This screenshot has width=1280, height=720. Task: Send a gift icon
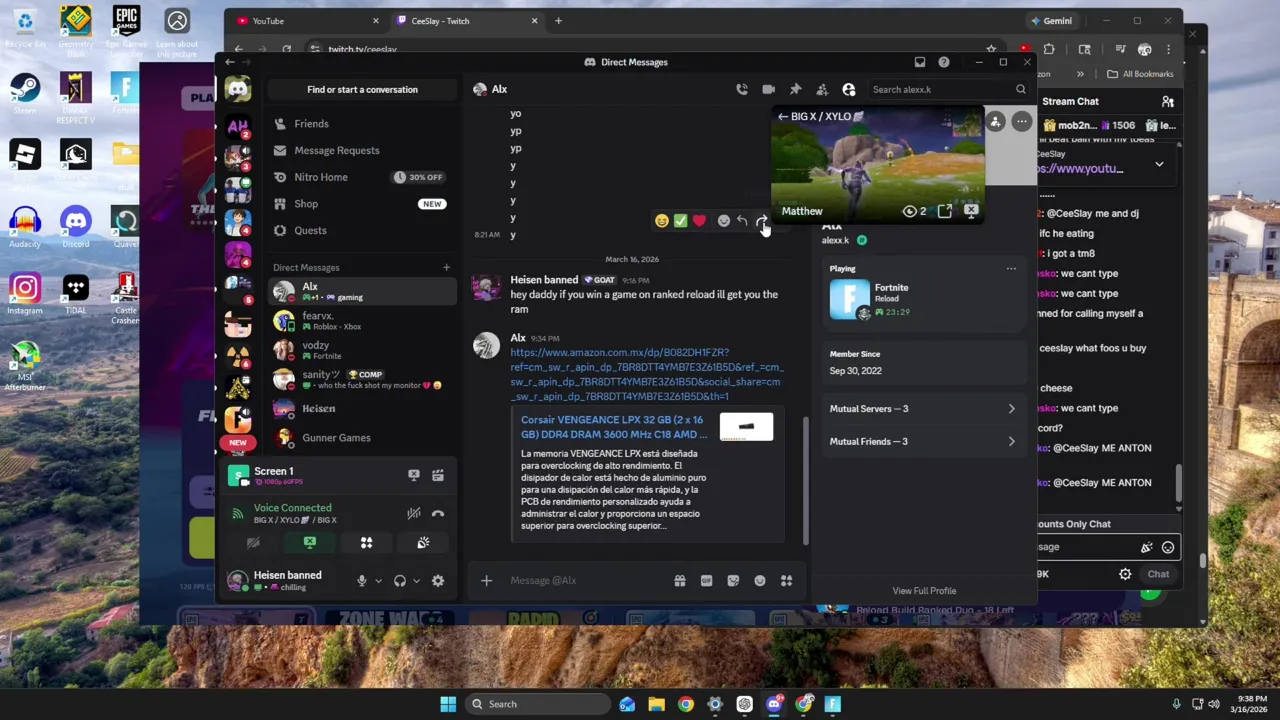[x=680, y=580]
